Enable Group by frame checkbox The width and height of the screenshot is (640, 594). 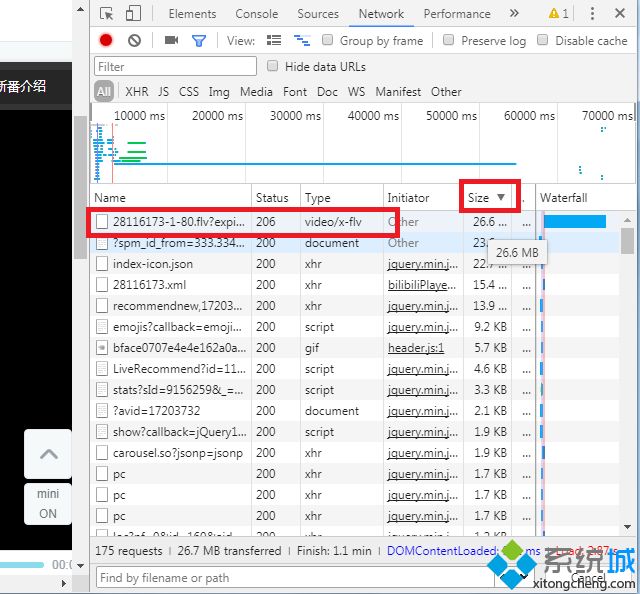[327, 40]
